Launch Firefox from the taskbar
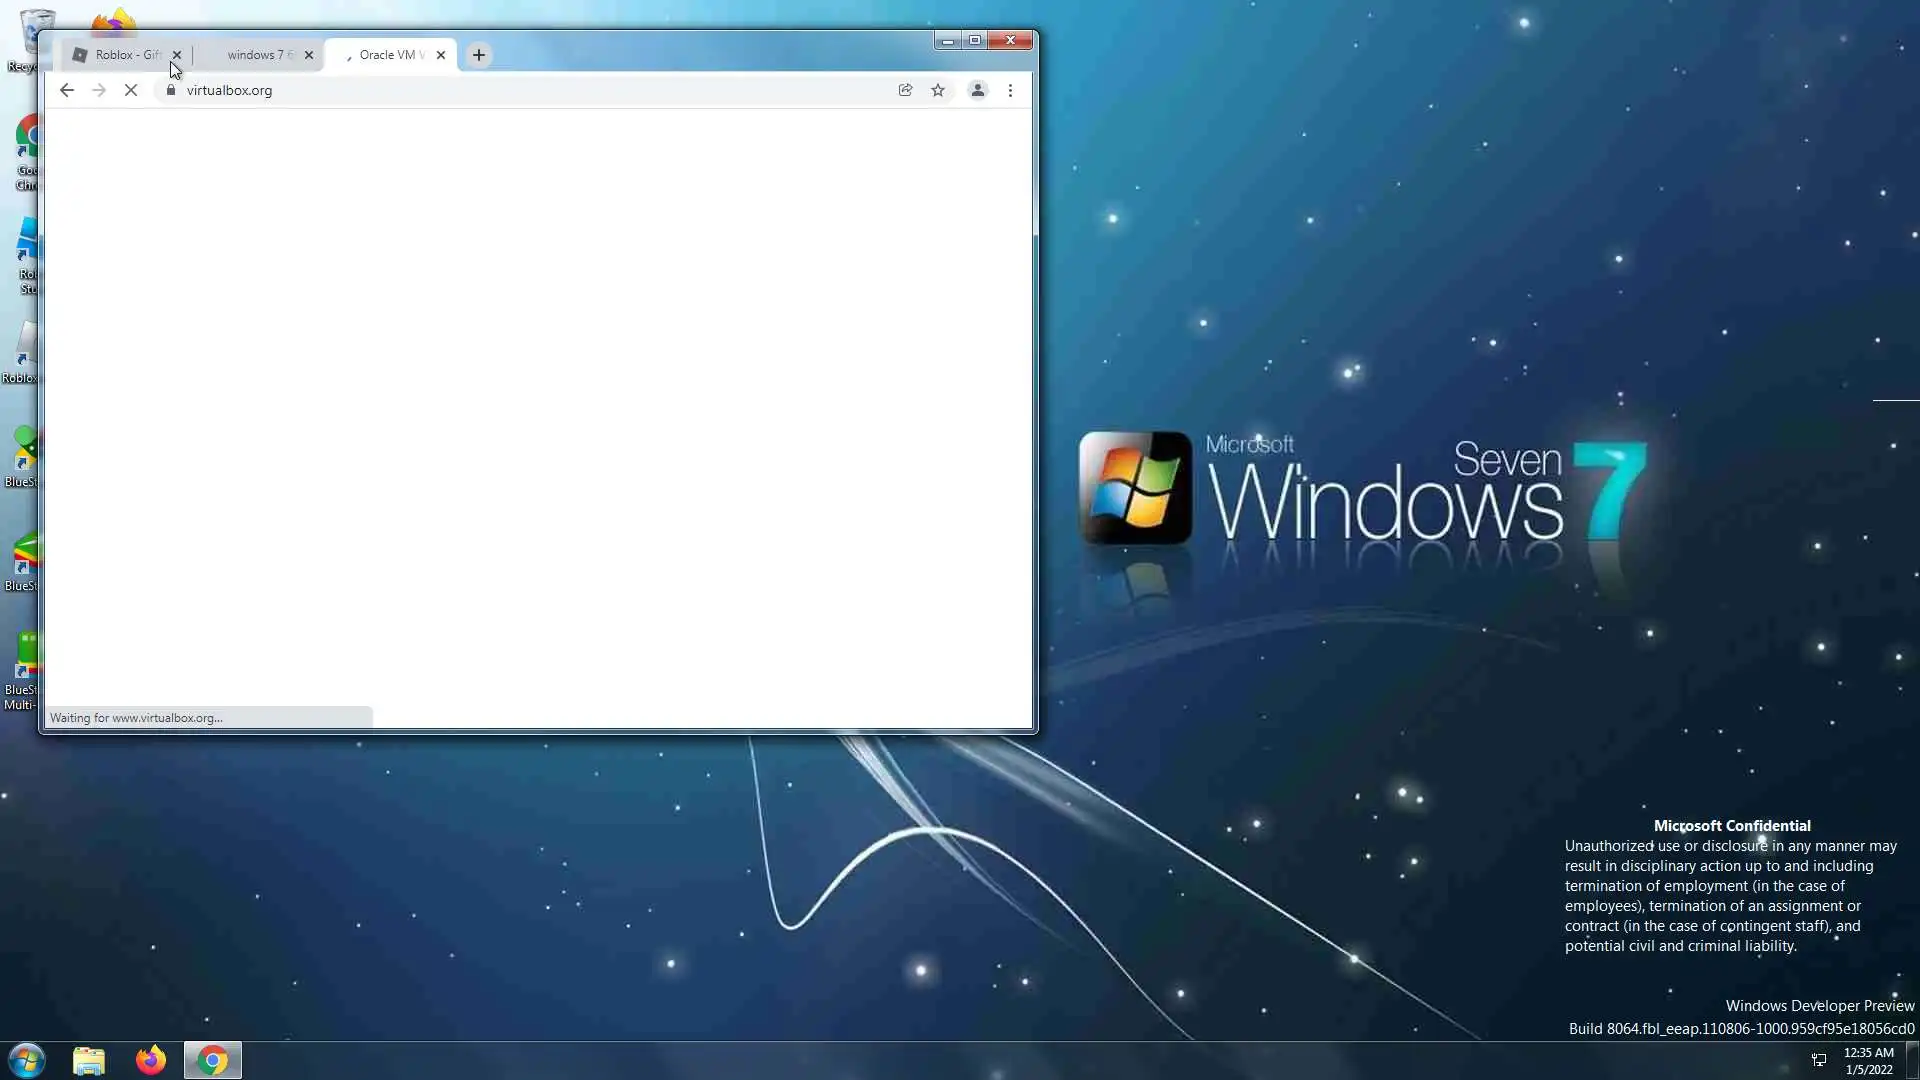 pyautogui.click(x=151, y=1060)
